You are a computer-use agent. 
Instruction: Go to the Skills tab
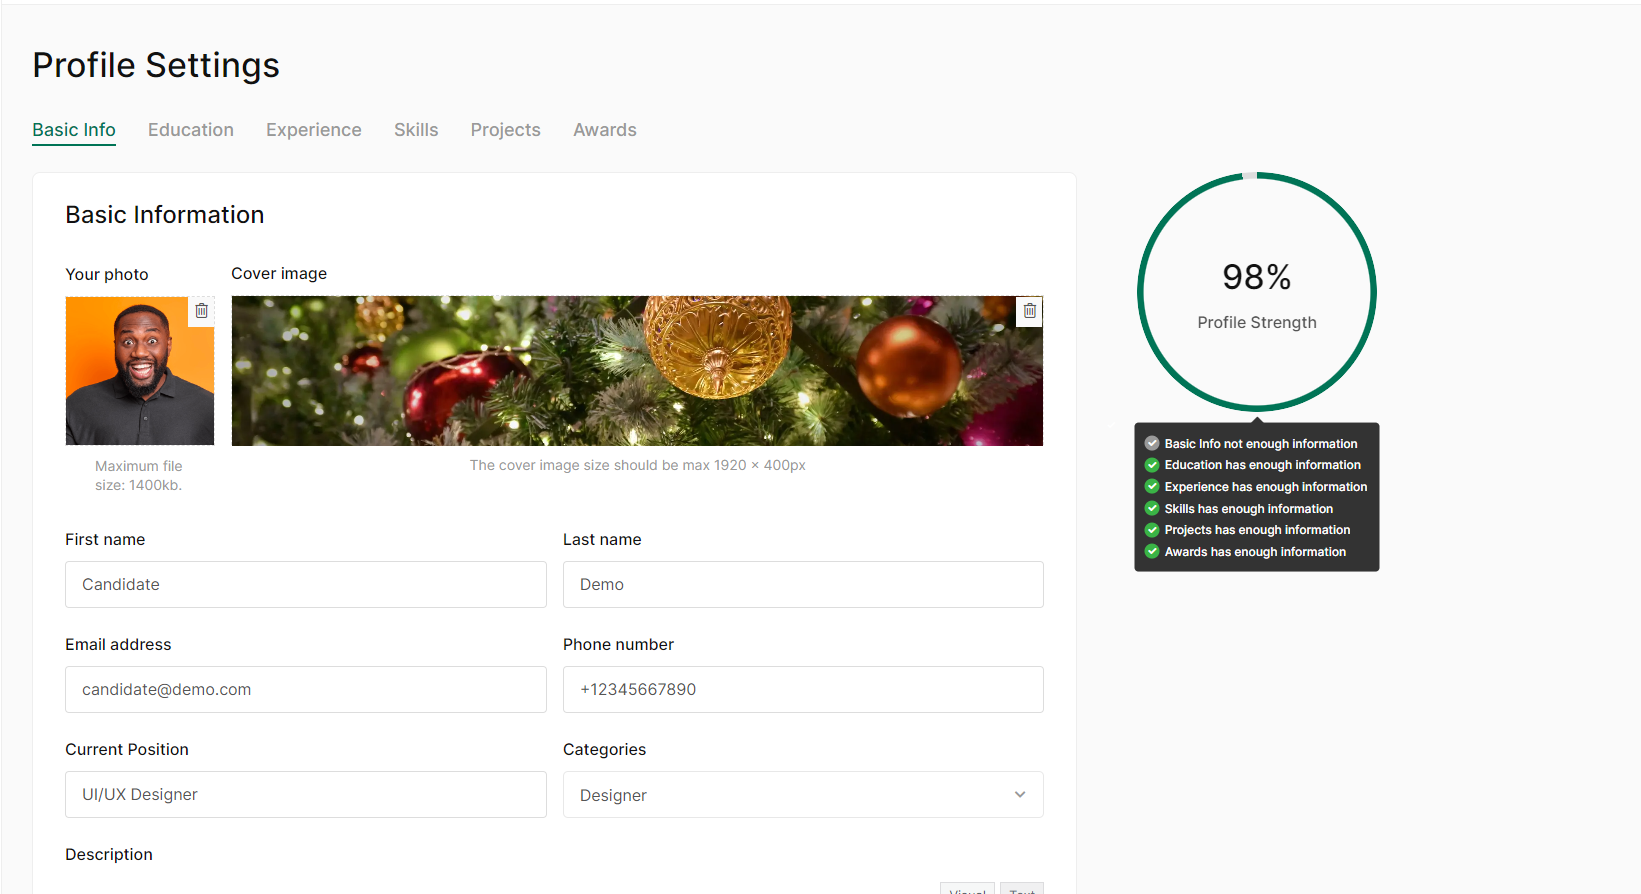click(x=416, y=130)
